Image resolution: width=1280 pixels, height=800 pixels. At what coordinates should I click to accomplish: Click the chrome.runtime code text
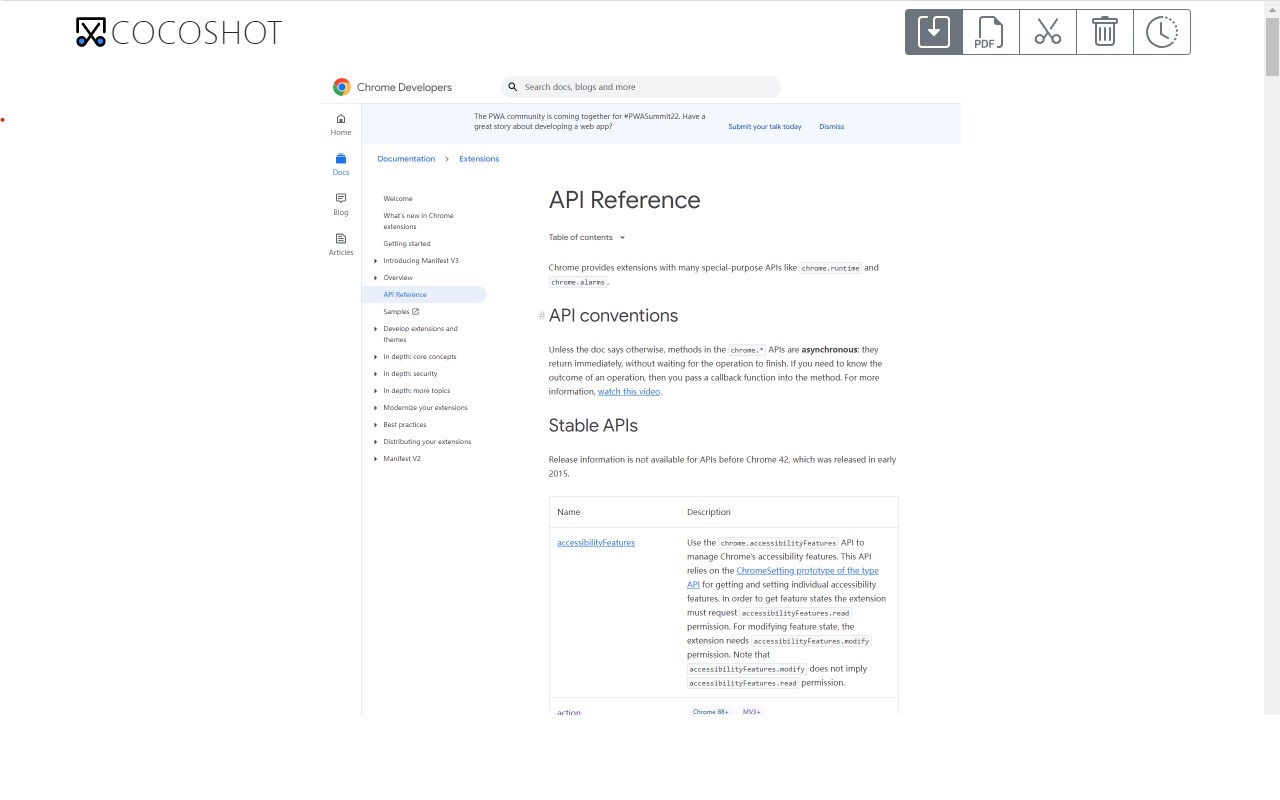[x=831, y=268]
